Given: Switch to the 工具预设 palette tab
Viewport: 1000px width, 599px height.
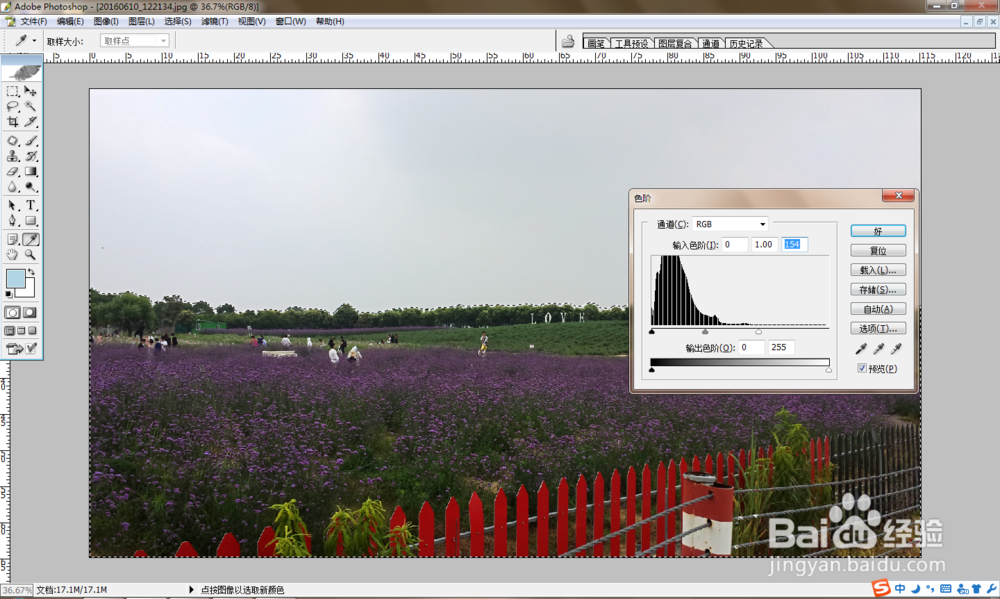Looking at the screenshot, I should click(x=631, y=43).
